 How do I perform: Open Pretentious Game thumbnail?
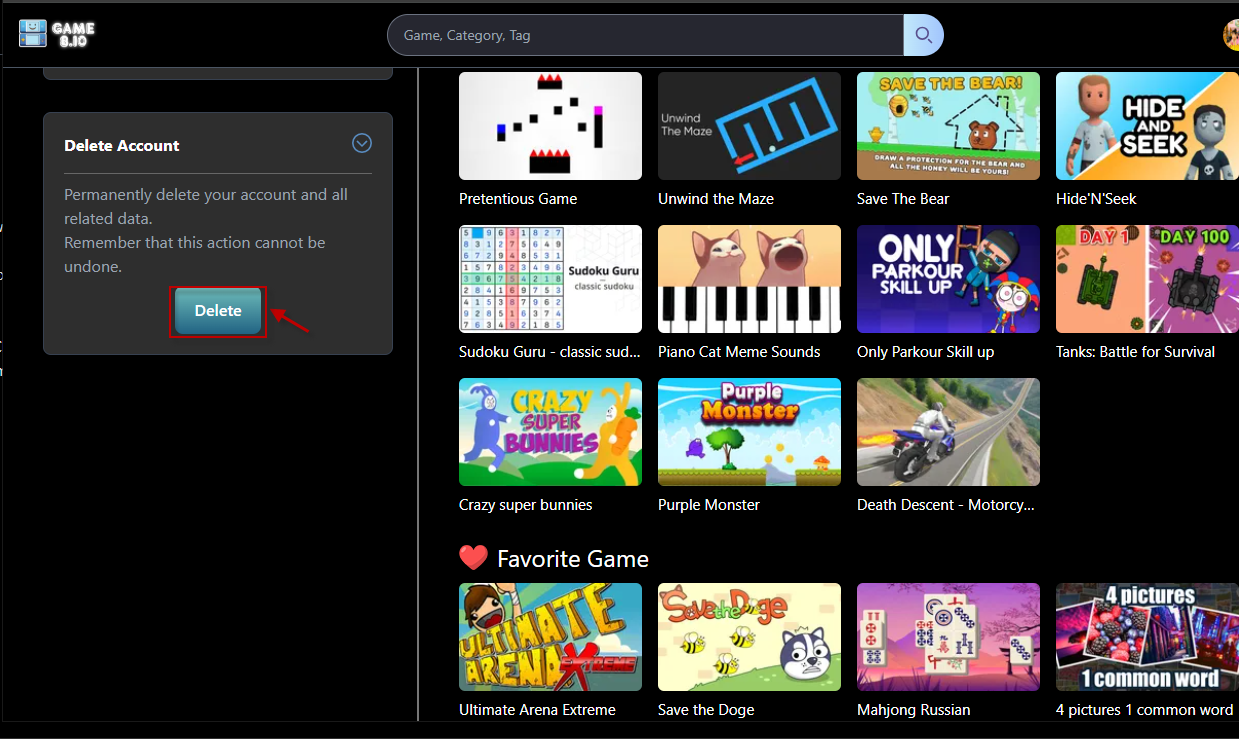coord(550,126)
